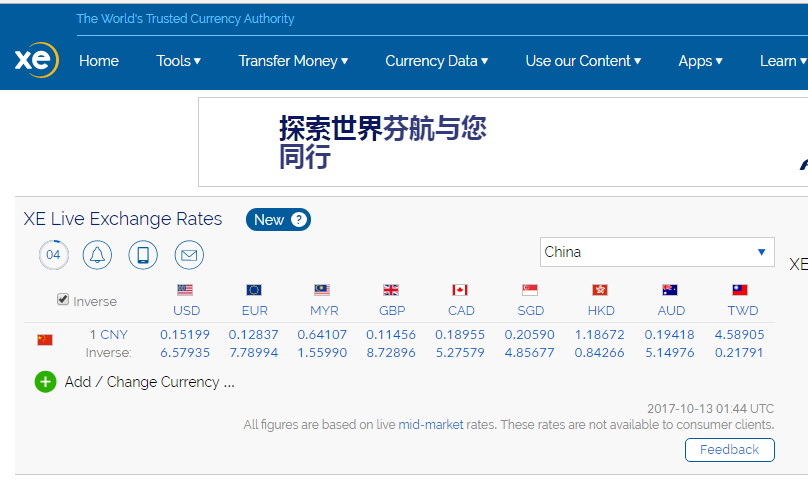Expand the Learn menu

pos(783,61)
